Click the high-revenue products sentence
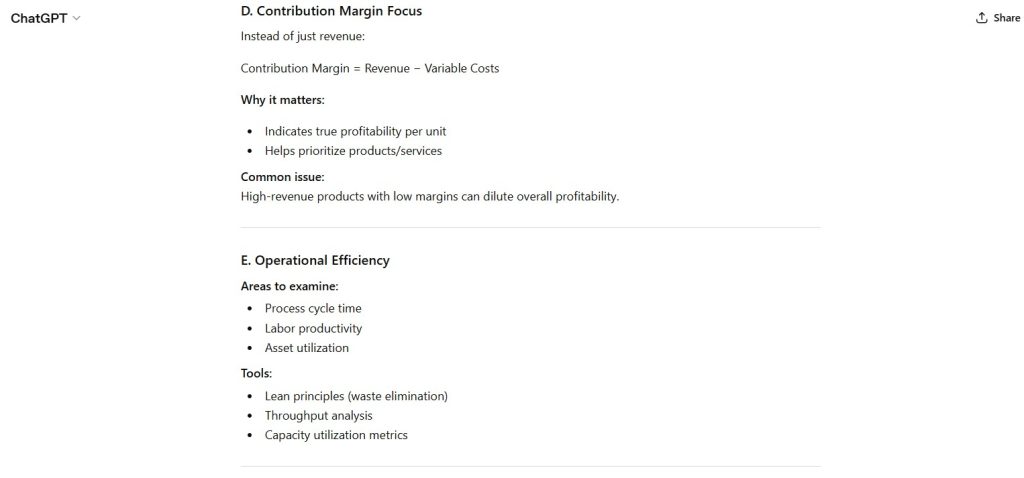 tap(430, 196)
